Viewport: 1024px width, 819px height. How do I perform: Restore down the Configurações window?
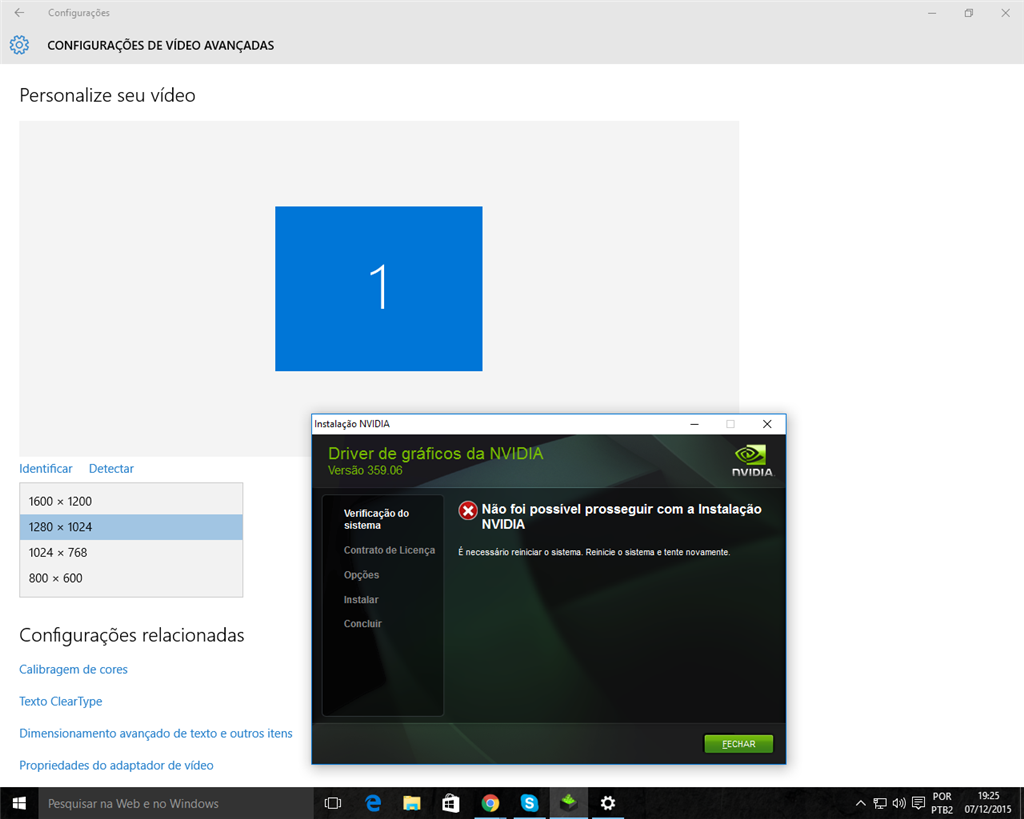968,13
